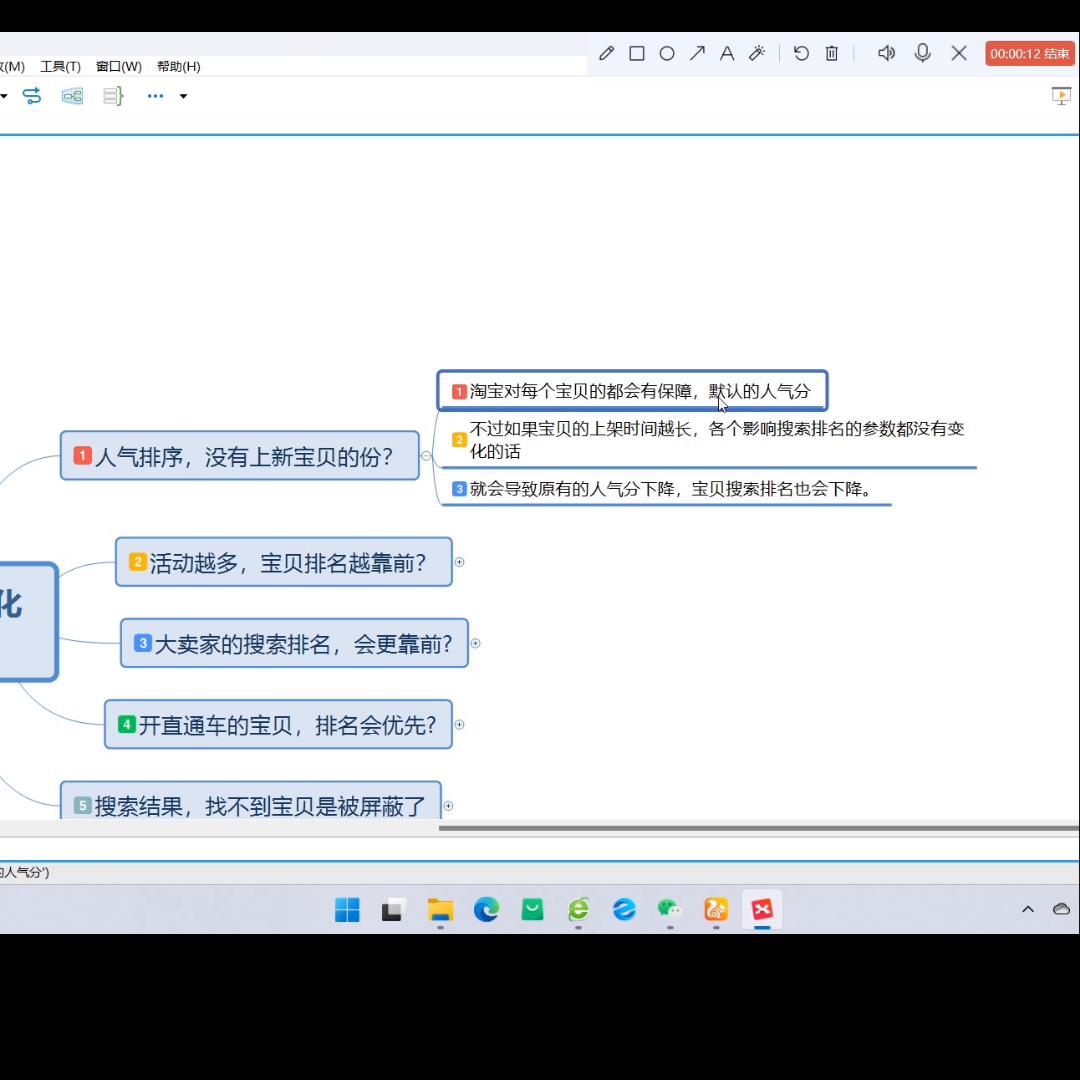Start presentation mode from top right icon
Viewport: 1080px width, 1080px height.
(1061, 95)
